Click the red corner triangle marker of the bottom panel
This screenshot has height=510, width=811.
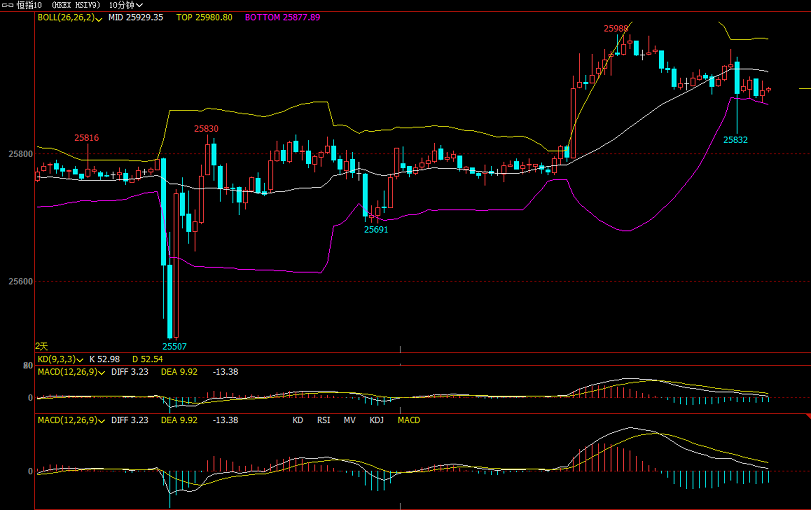click(x=808, y=415)
